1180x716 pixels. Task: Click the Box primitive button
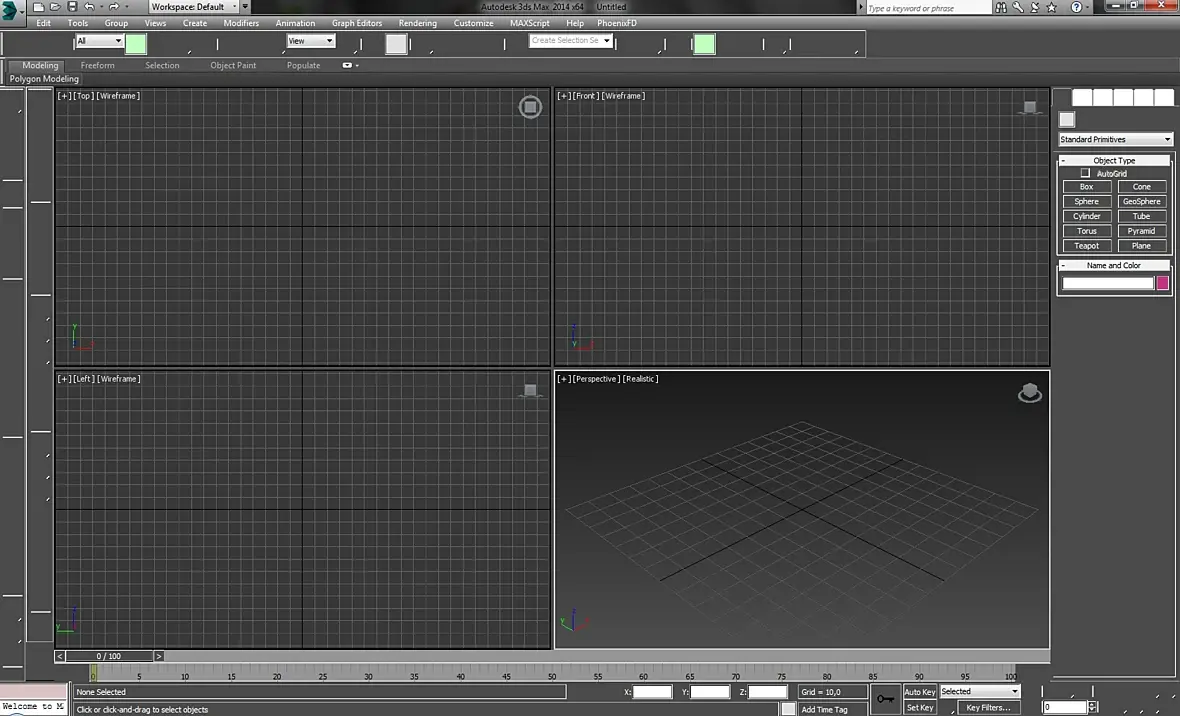(1087, 187)
